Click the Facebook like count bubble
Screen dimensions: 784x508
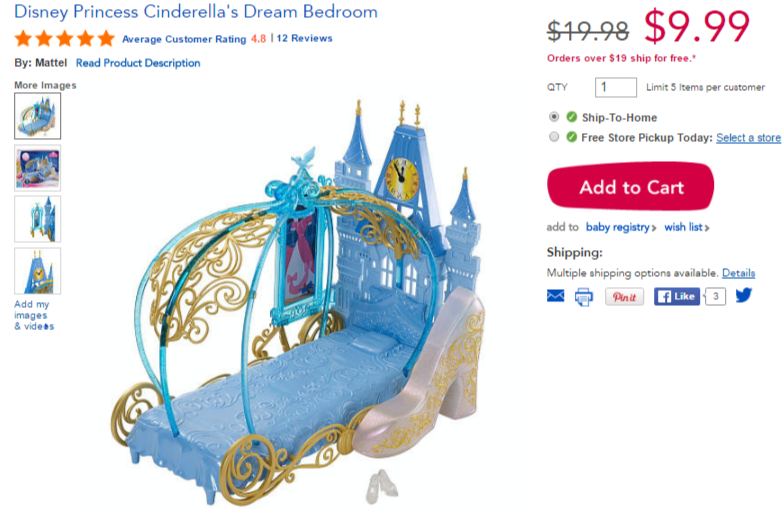tap(715, 296)
